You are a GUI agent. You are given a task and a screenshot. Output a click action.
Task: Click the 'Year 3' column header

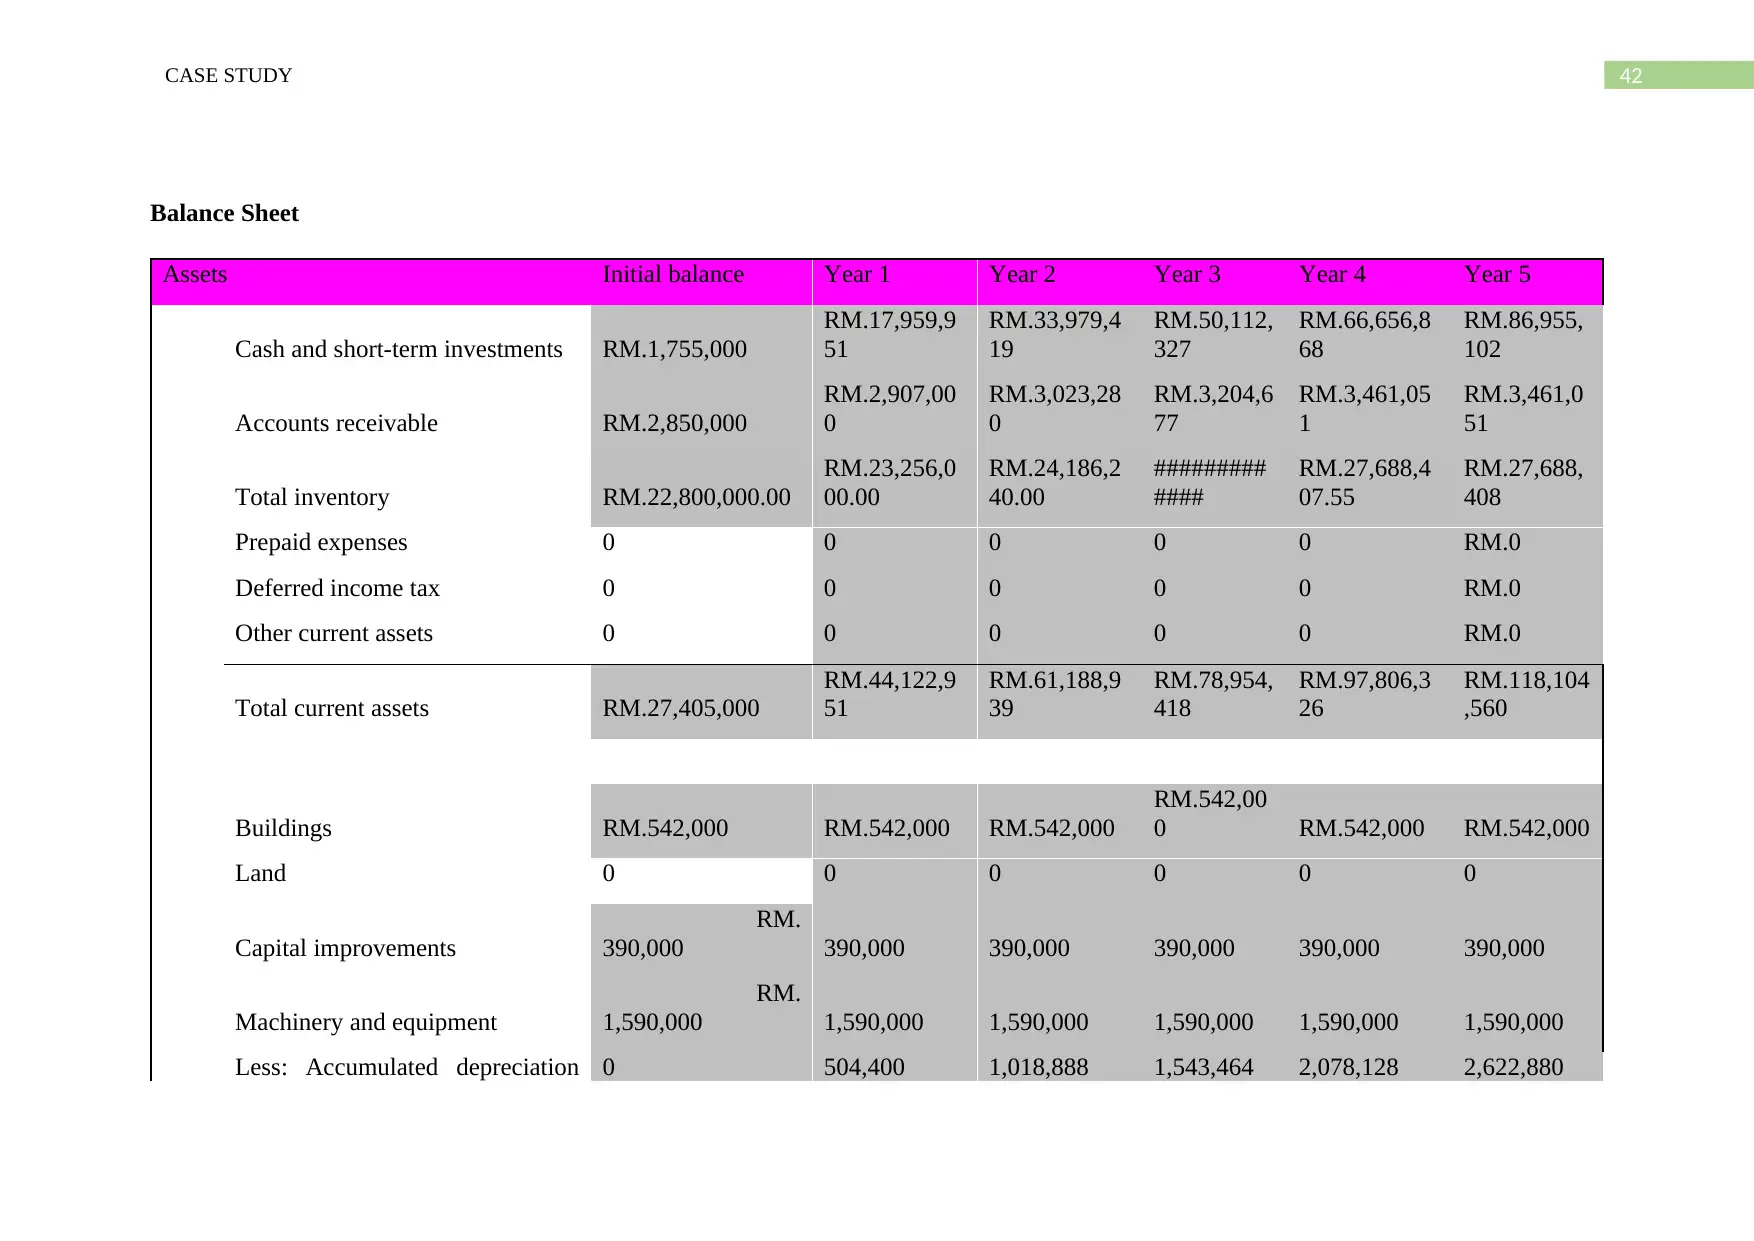(1187, 274)
